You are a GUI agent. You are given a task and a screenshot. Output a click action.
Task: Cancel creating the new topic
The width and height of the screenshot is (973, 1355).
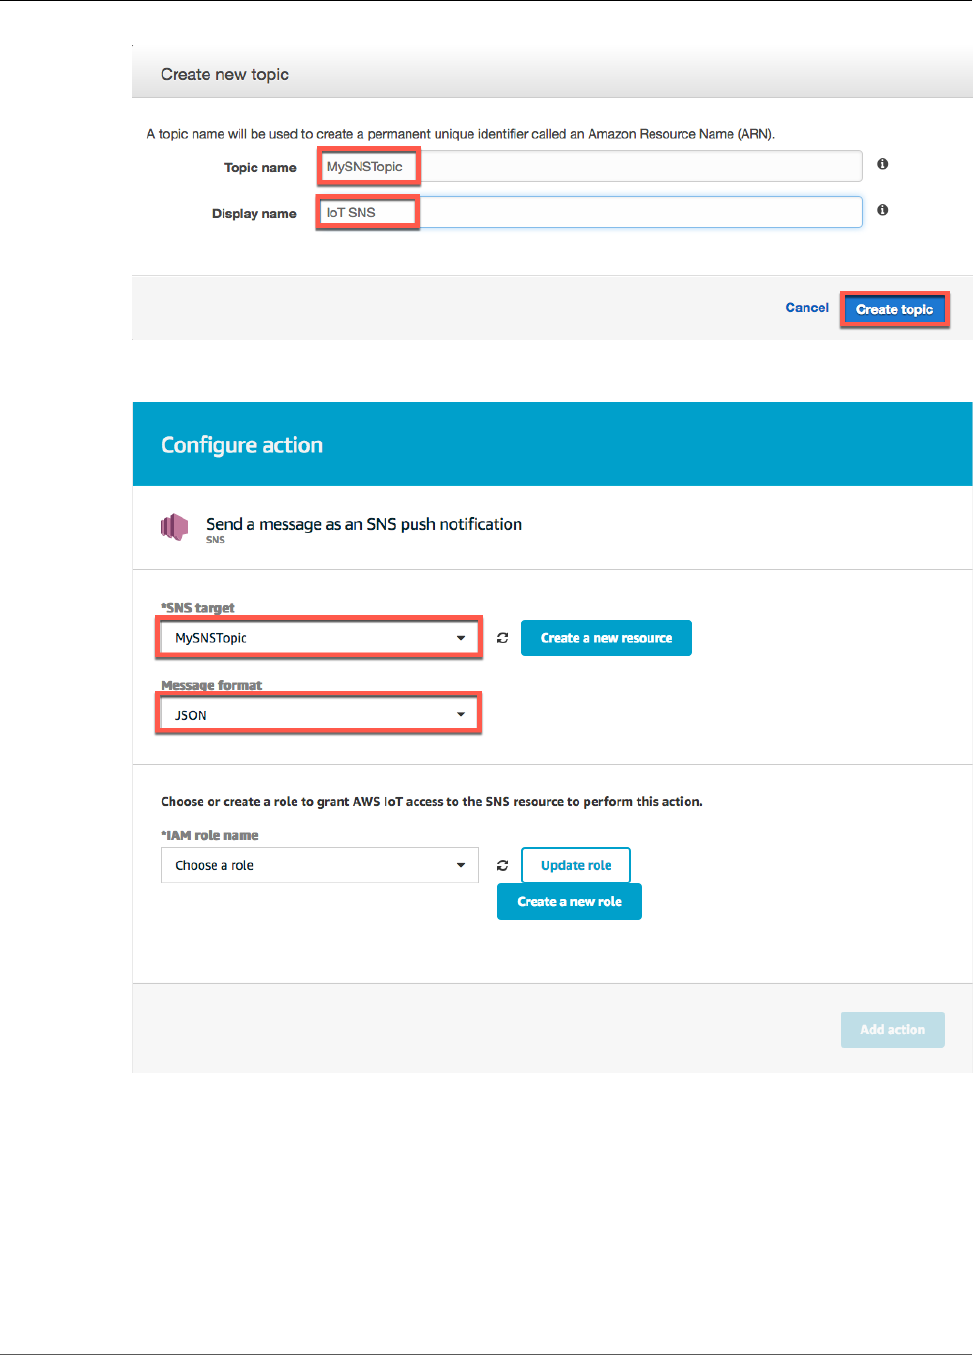point(807,308)
